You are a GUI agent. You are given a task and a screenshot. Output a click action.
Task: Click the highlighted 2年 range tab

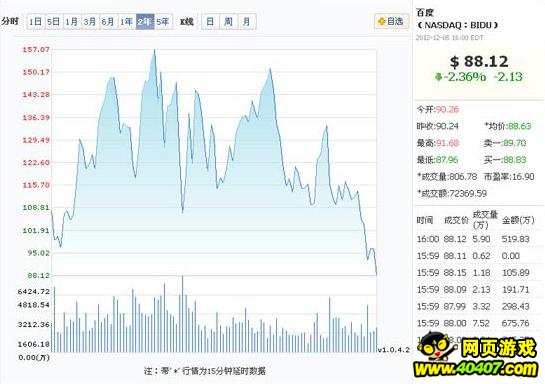click(x=145, y=22)
